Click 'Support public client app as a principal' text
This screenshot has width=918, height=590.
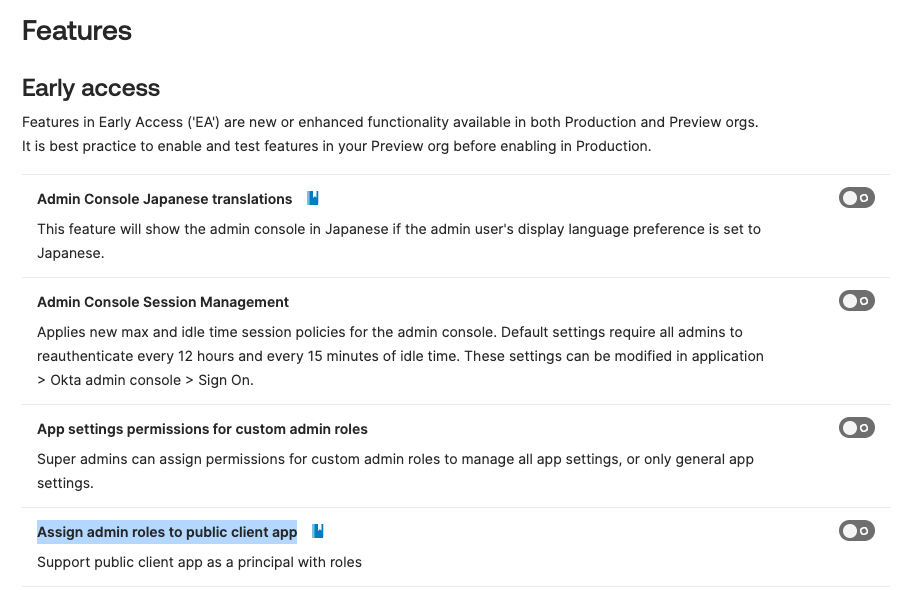[199, 562]
